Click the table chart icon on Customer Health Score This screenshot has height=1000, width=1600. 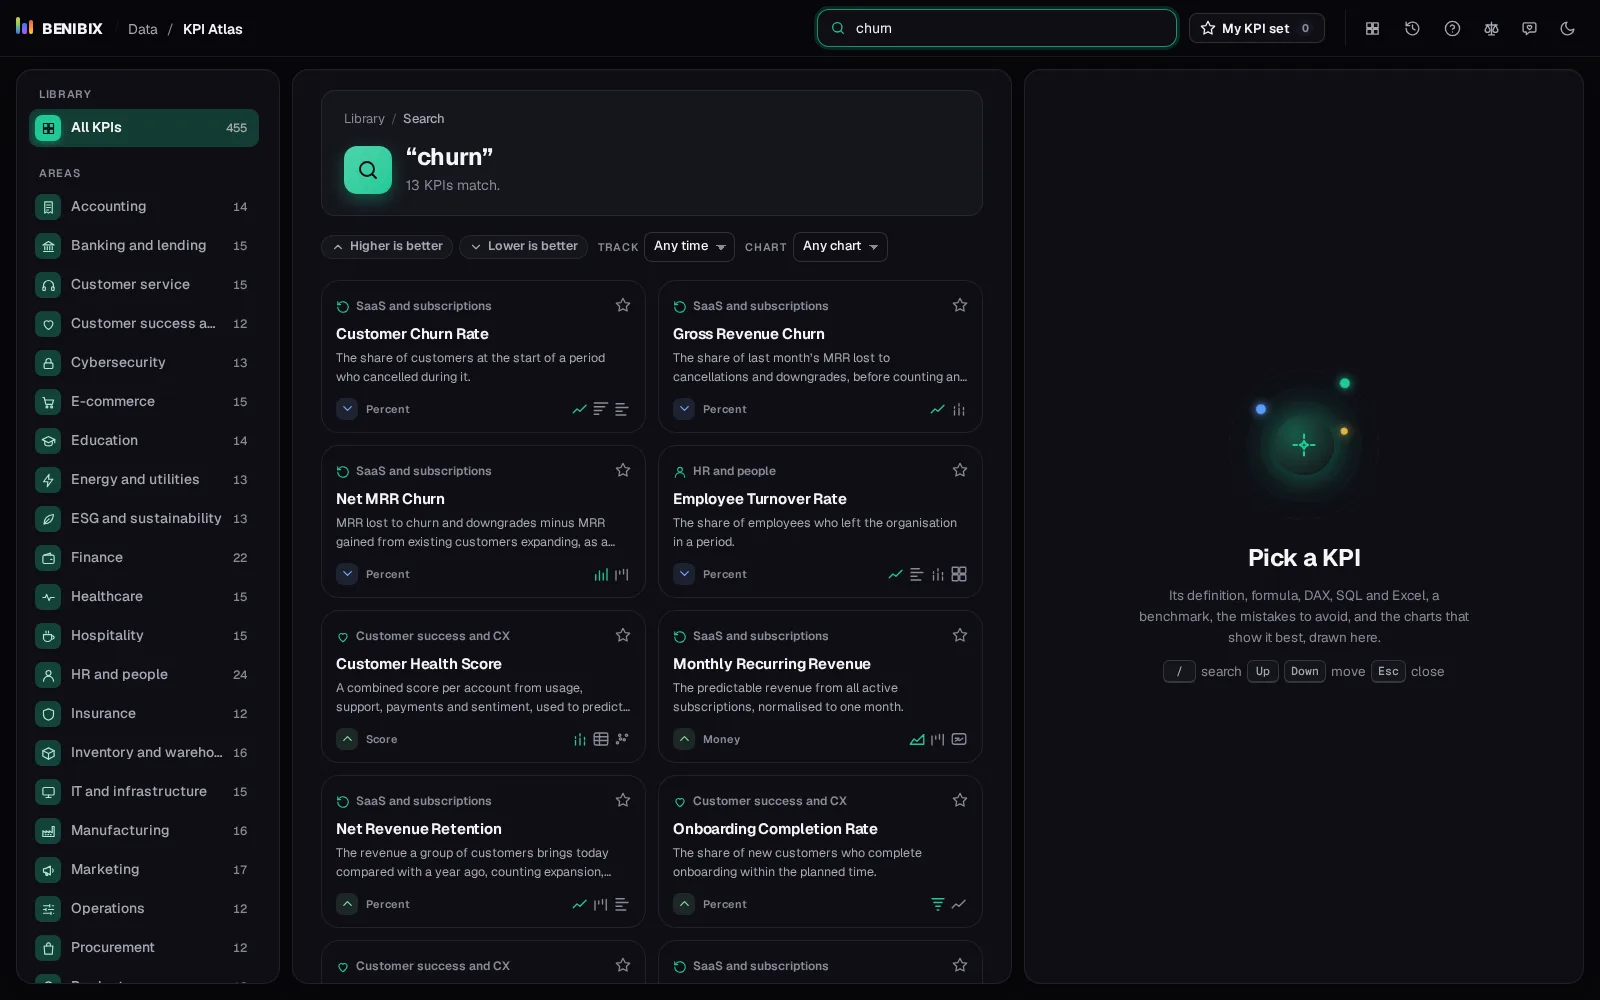pos(601,739)
